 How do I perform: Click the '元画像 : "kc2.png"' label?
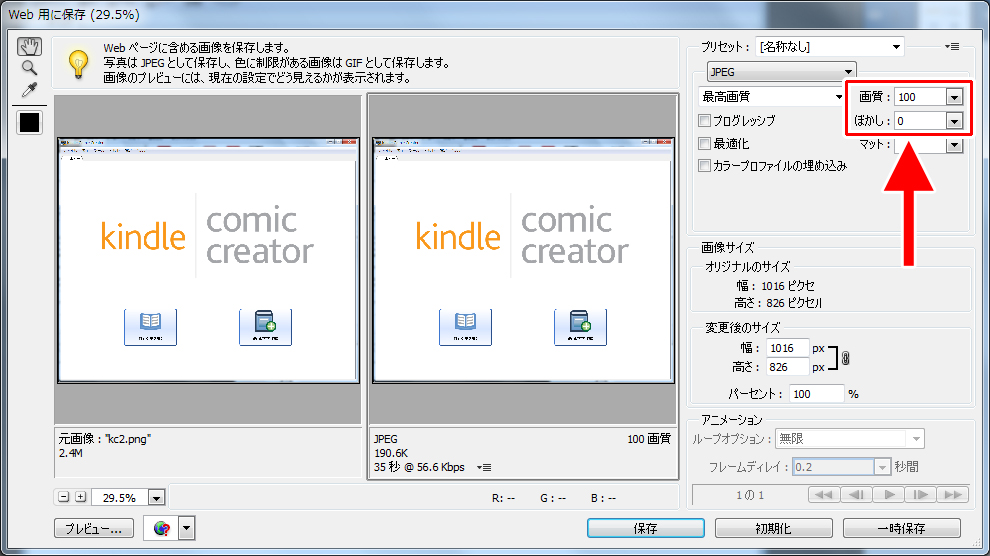[x=105, y=439]
